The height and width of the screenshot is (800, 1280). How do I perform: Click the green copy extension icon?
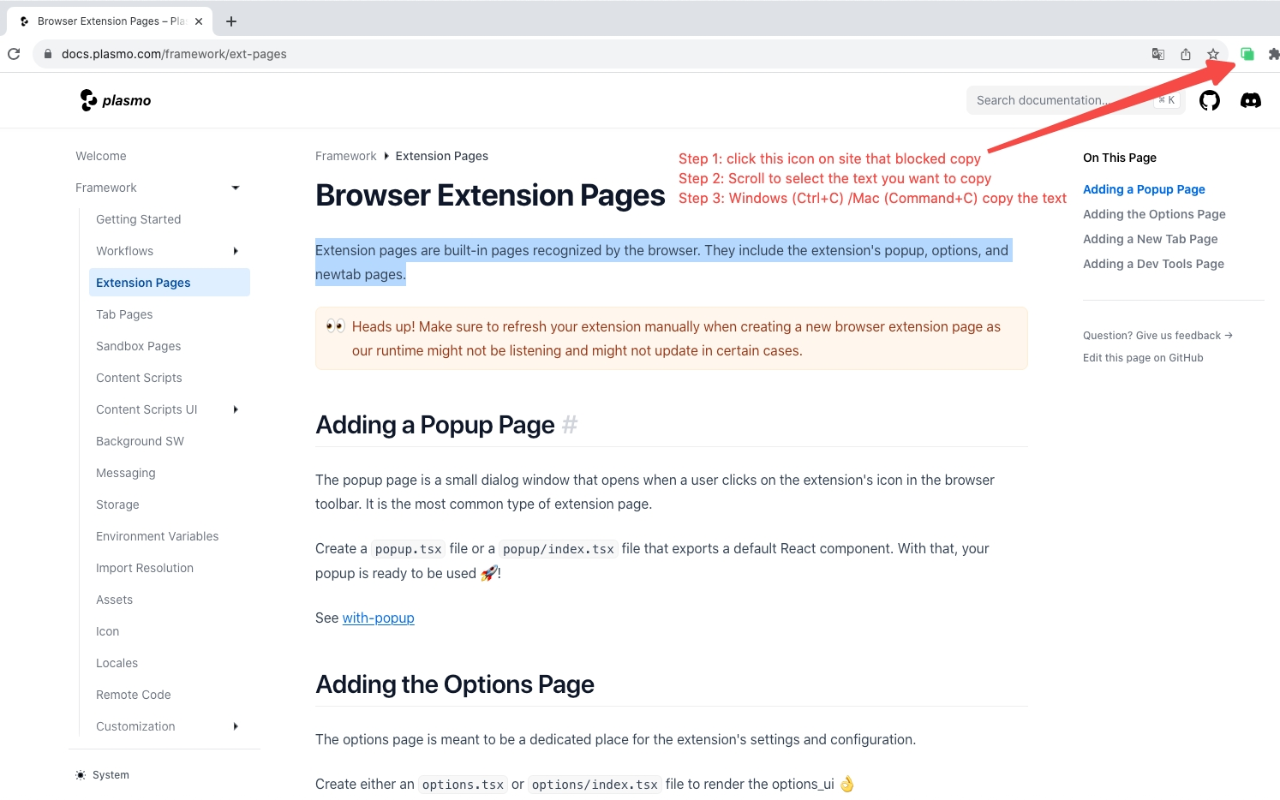point(1247,54)
